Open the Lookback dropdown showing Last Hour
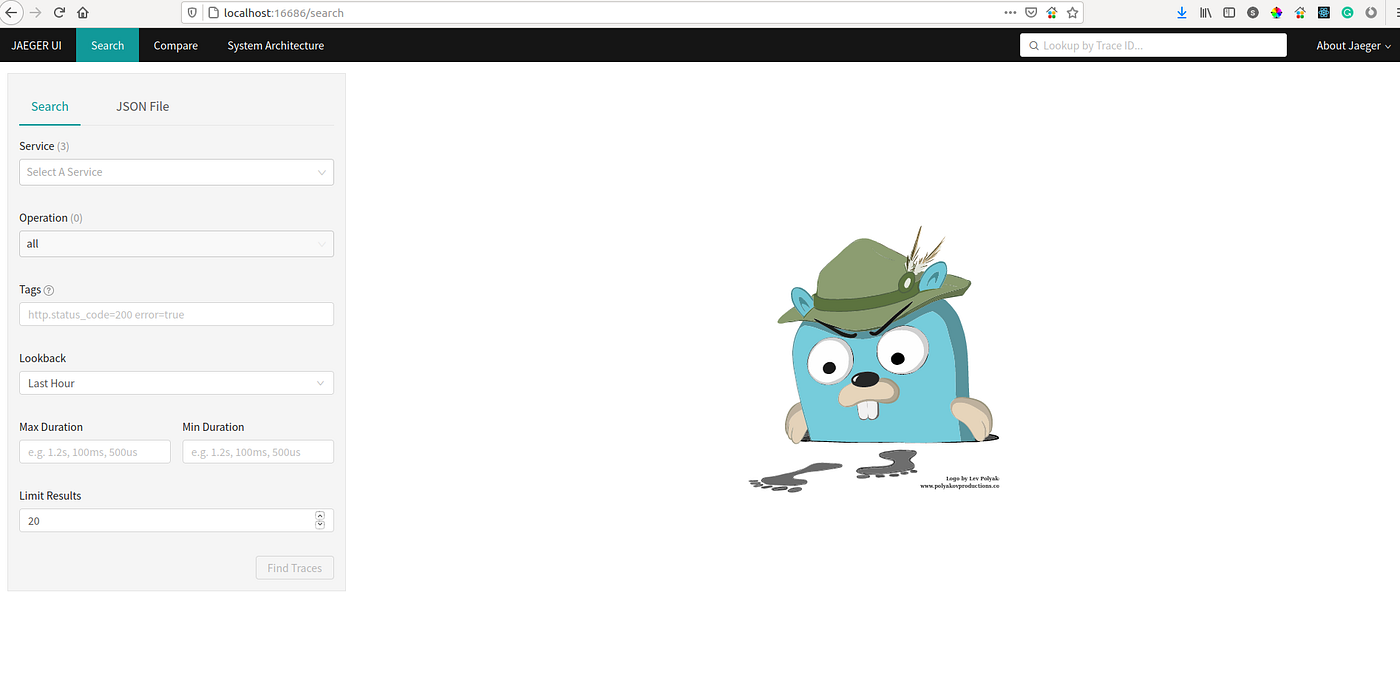The height and width of the screenshot is (694, 1400). [x=176, y=383]
